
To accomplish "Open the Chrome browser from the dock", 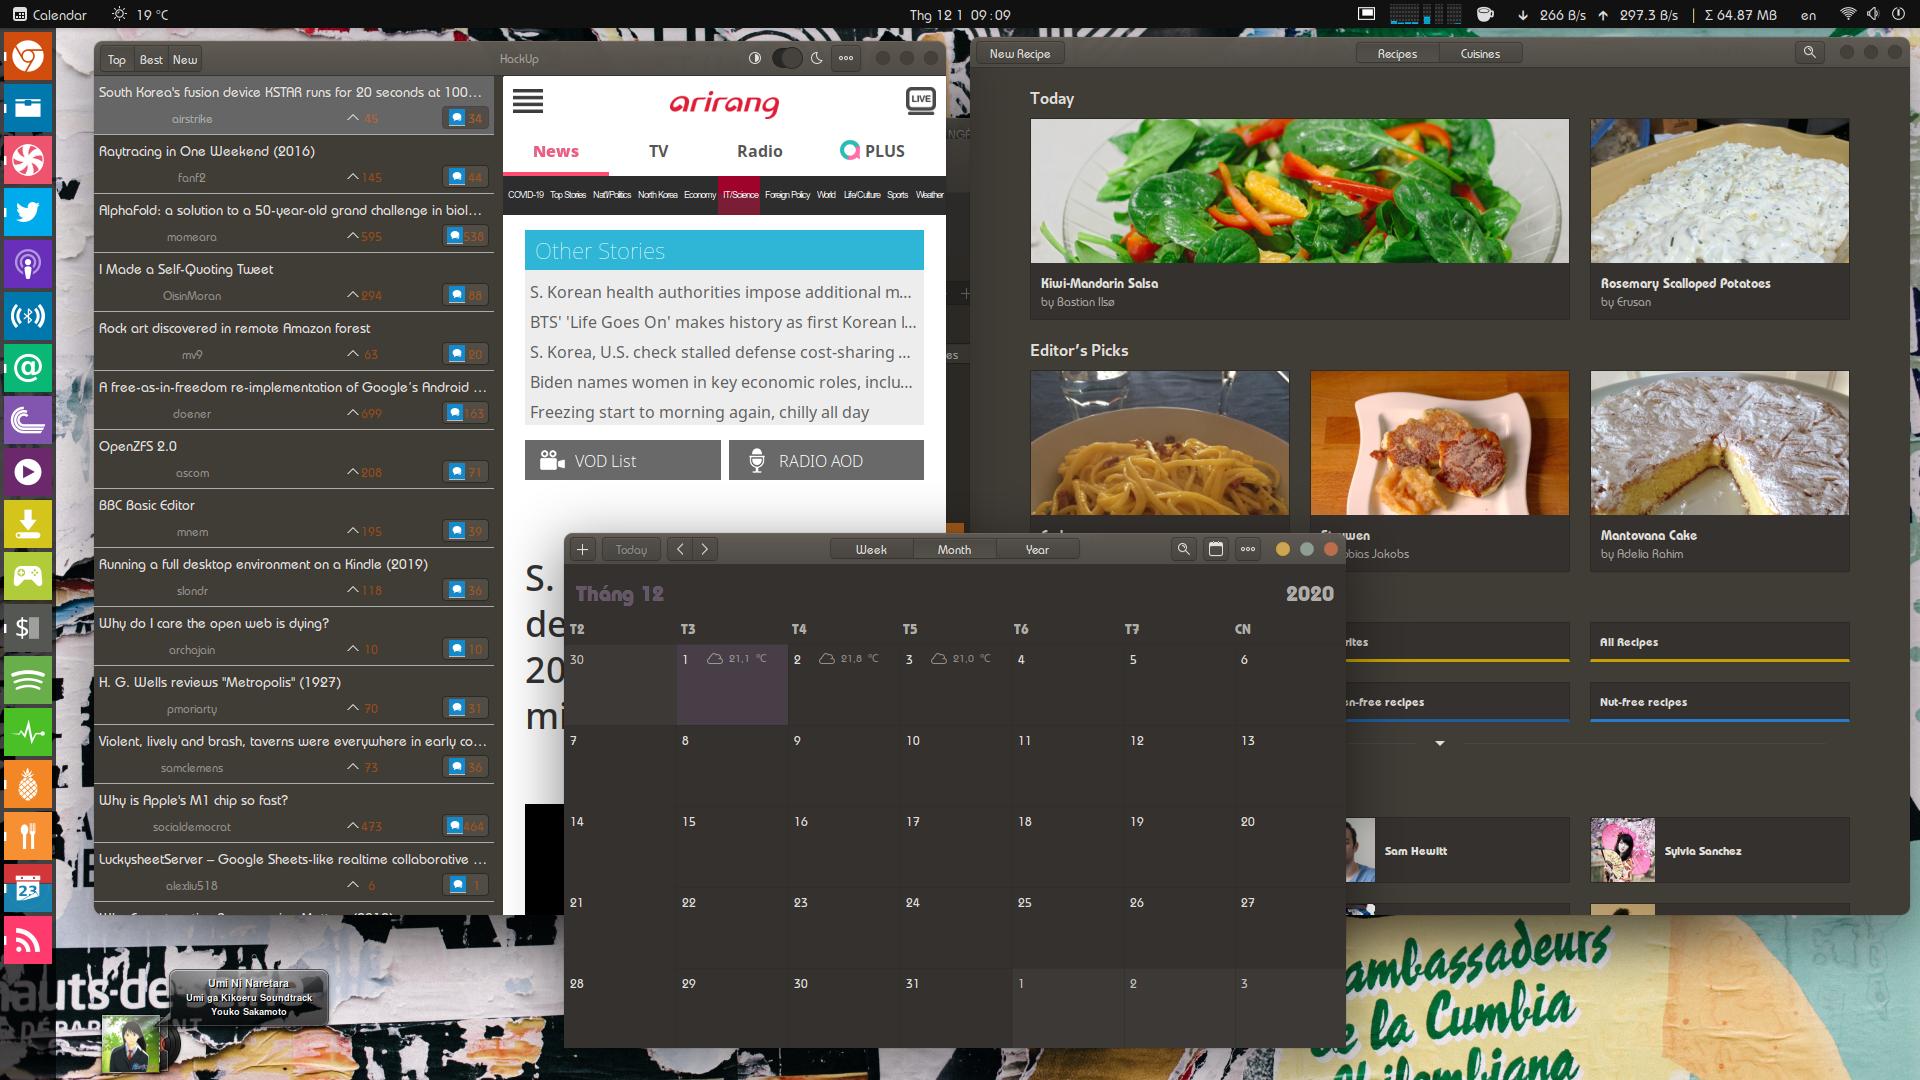I will 28,57.
